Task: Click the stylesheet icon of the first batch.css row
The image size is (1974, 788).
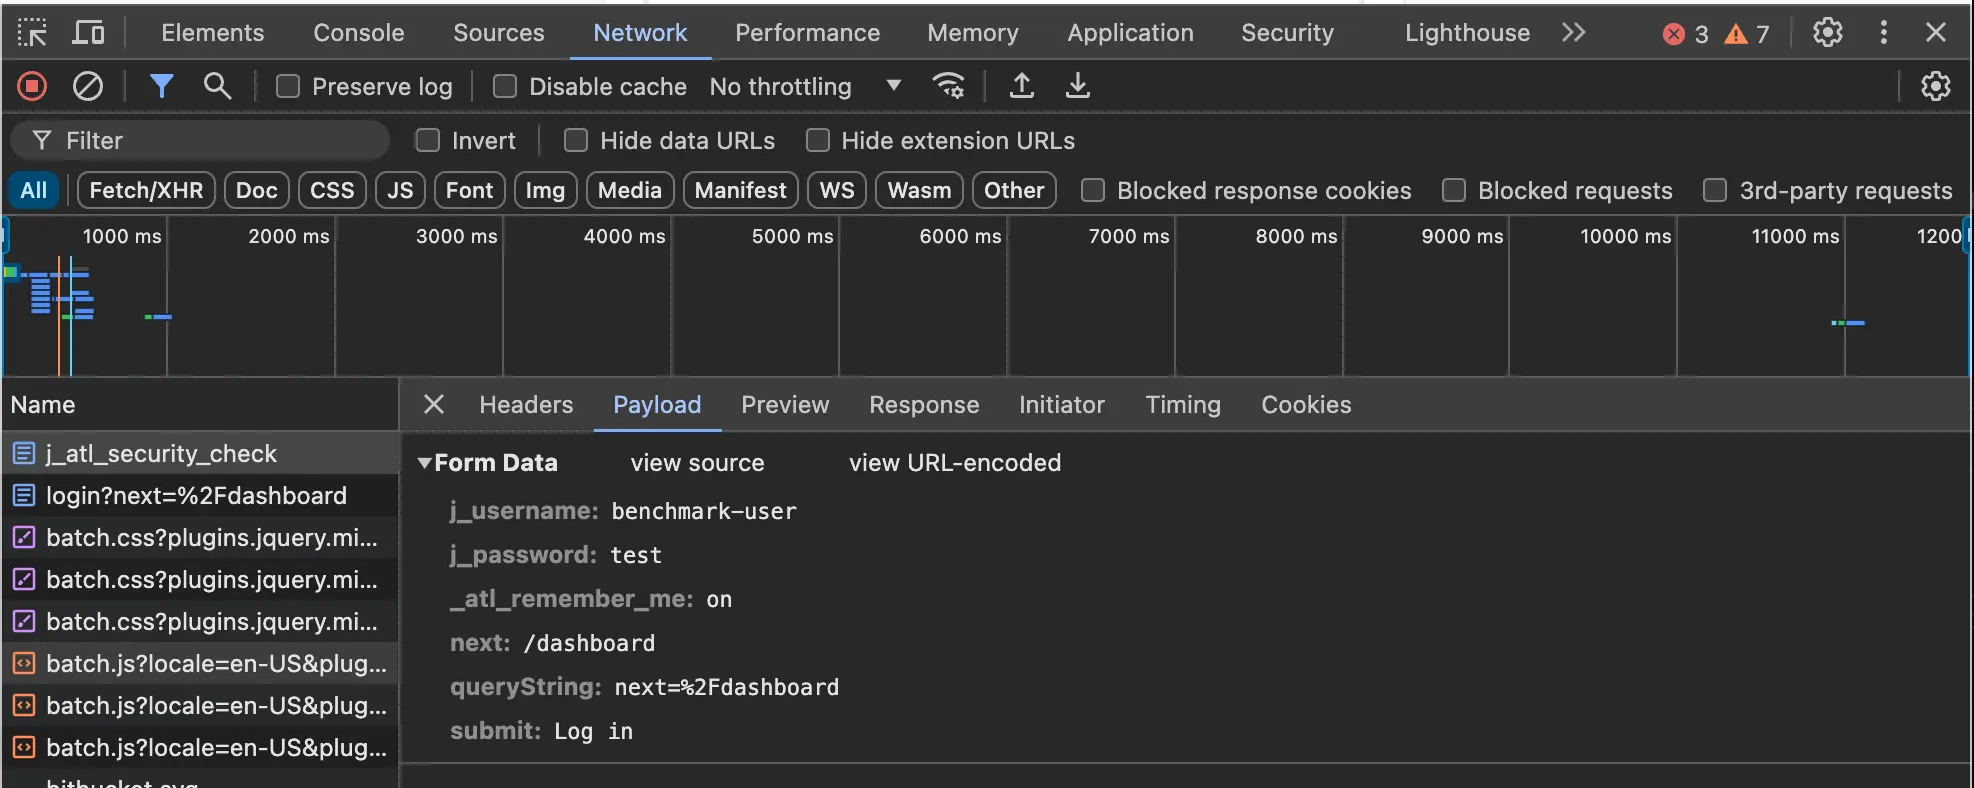Action: point(24,538)
